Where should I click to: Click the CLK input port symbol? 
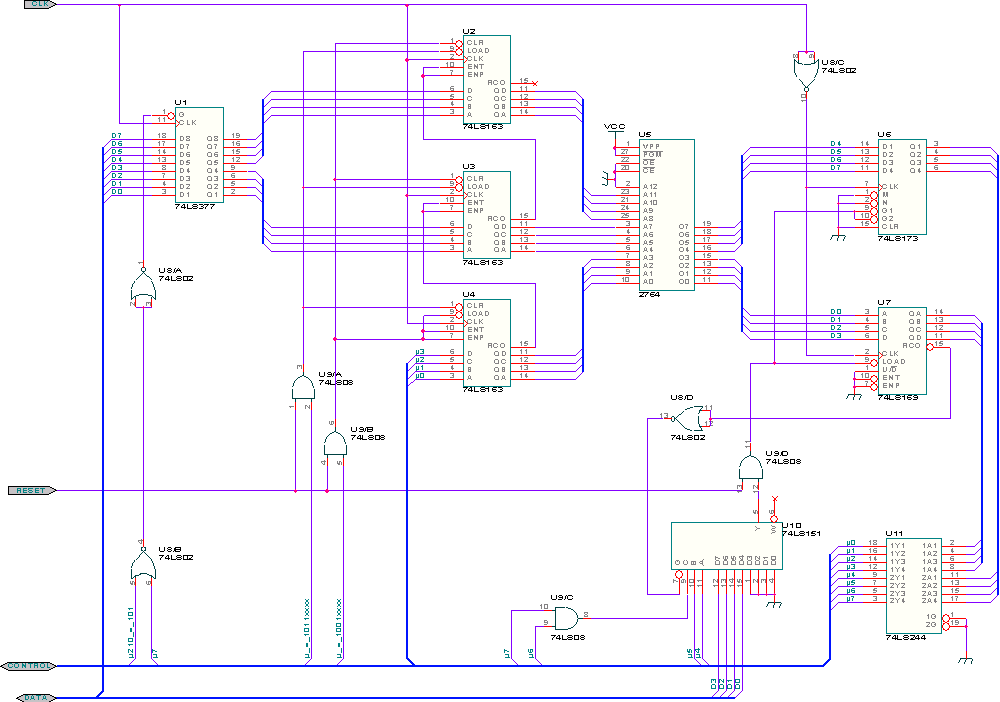click(41, 4)
